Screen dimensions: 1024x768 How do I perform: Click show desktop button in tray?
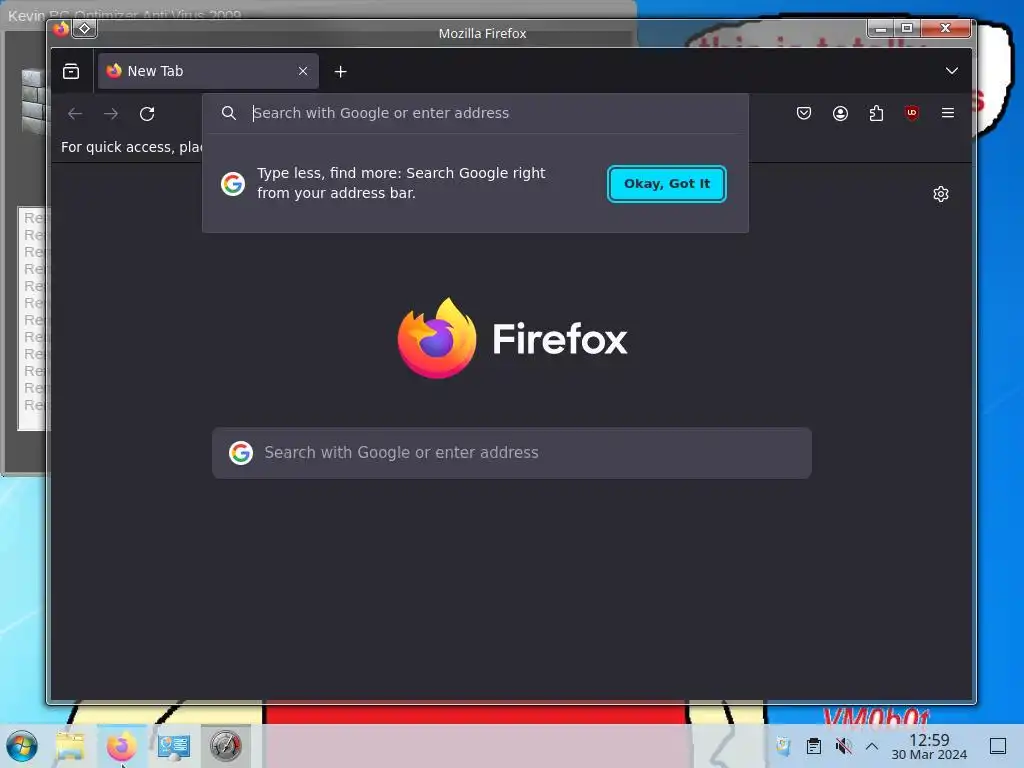[998, 746]
